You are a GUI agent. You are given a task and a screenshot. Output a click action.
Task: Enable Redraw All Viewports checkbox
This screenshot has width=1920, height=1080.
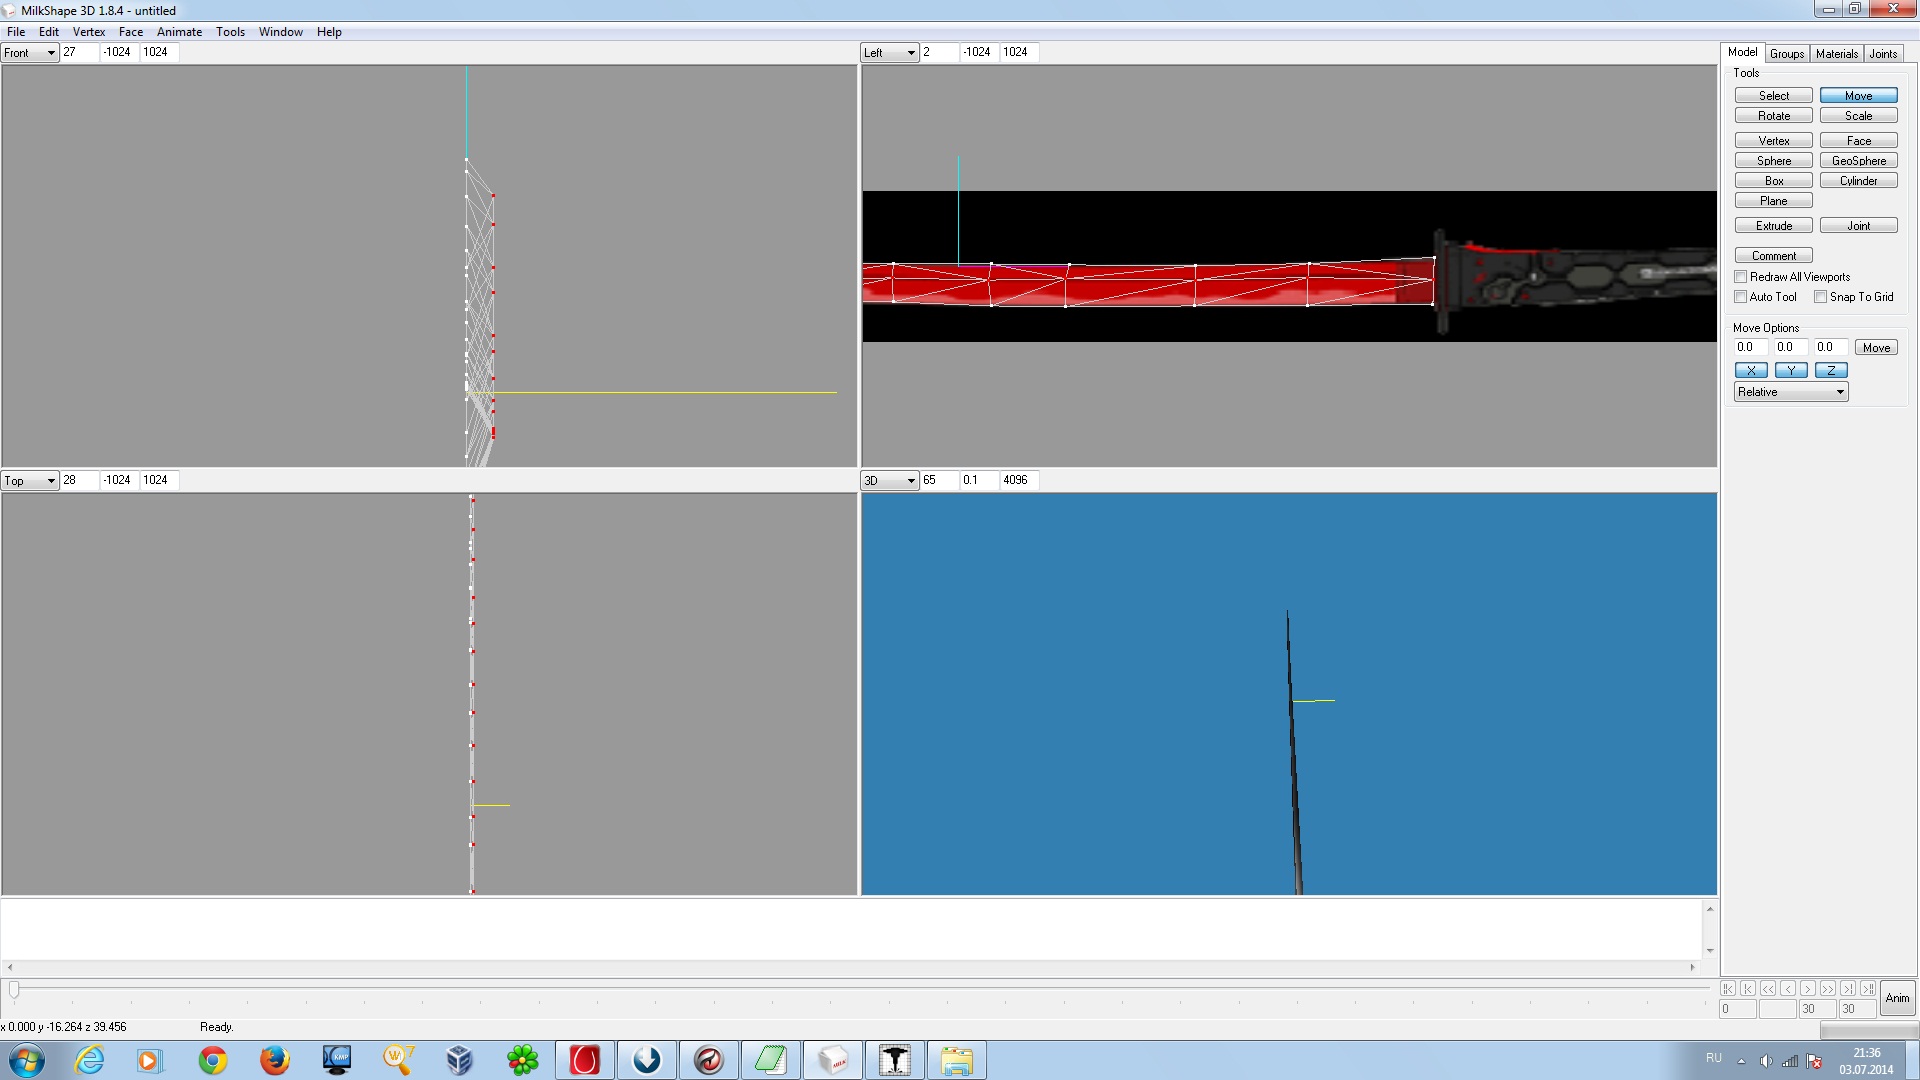[1741, 277]
